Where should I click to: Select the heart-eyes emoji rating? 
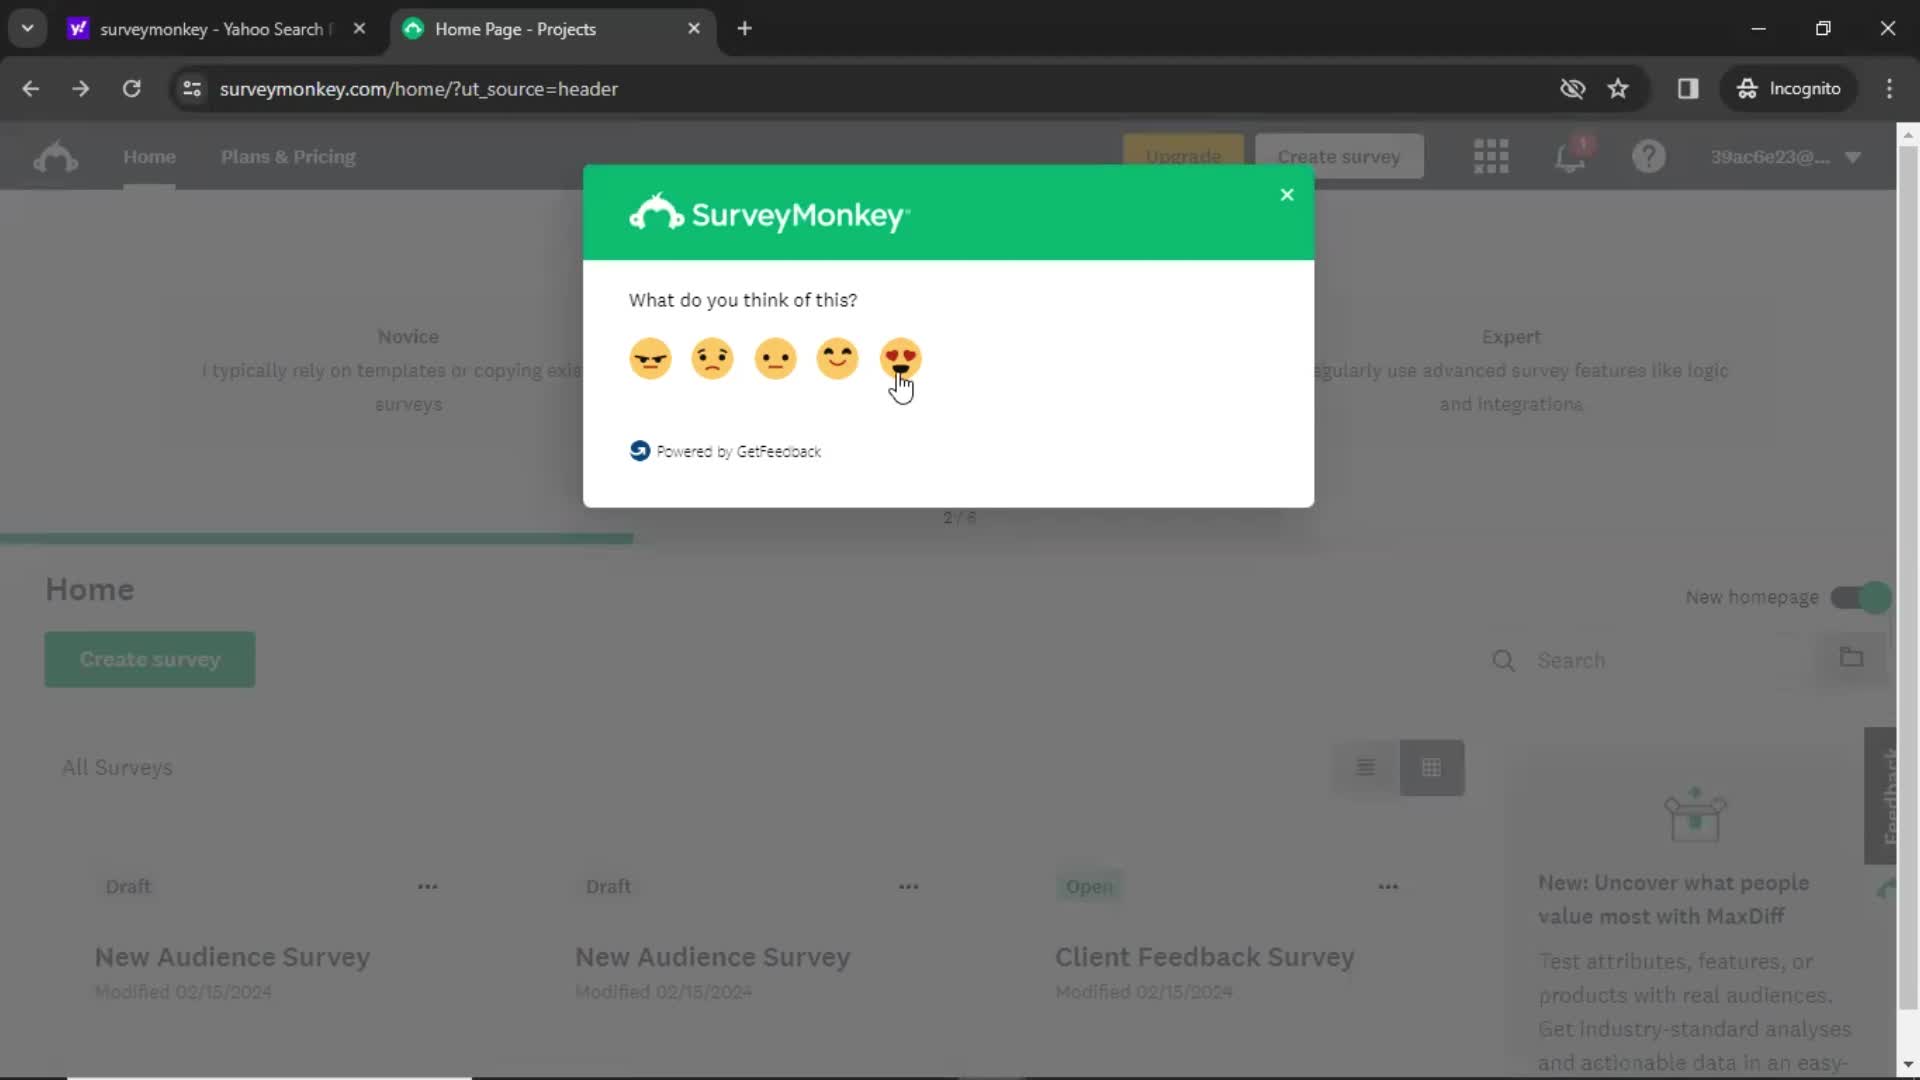900,359
